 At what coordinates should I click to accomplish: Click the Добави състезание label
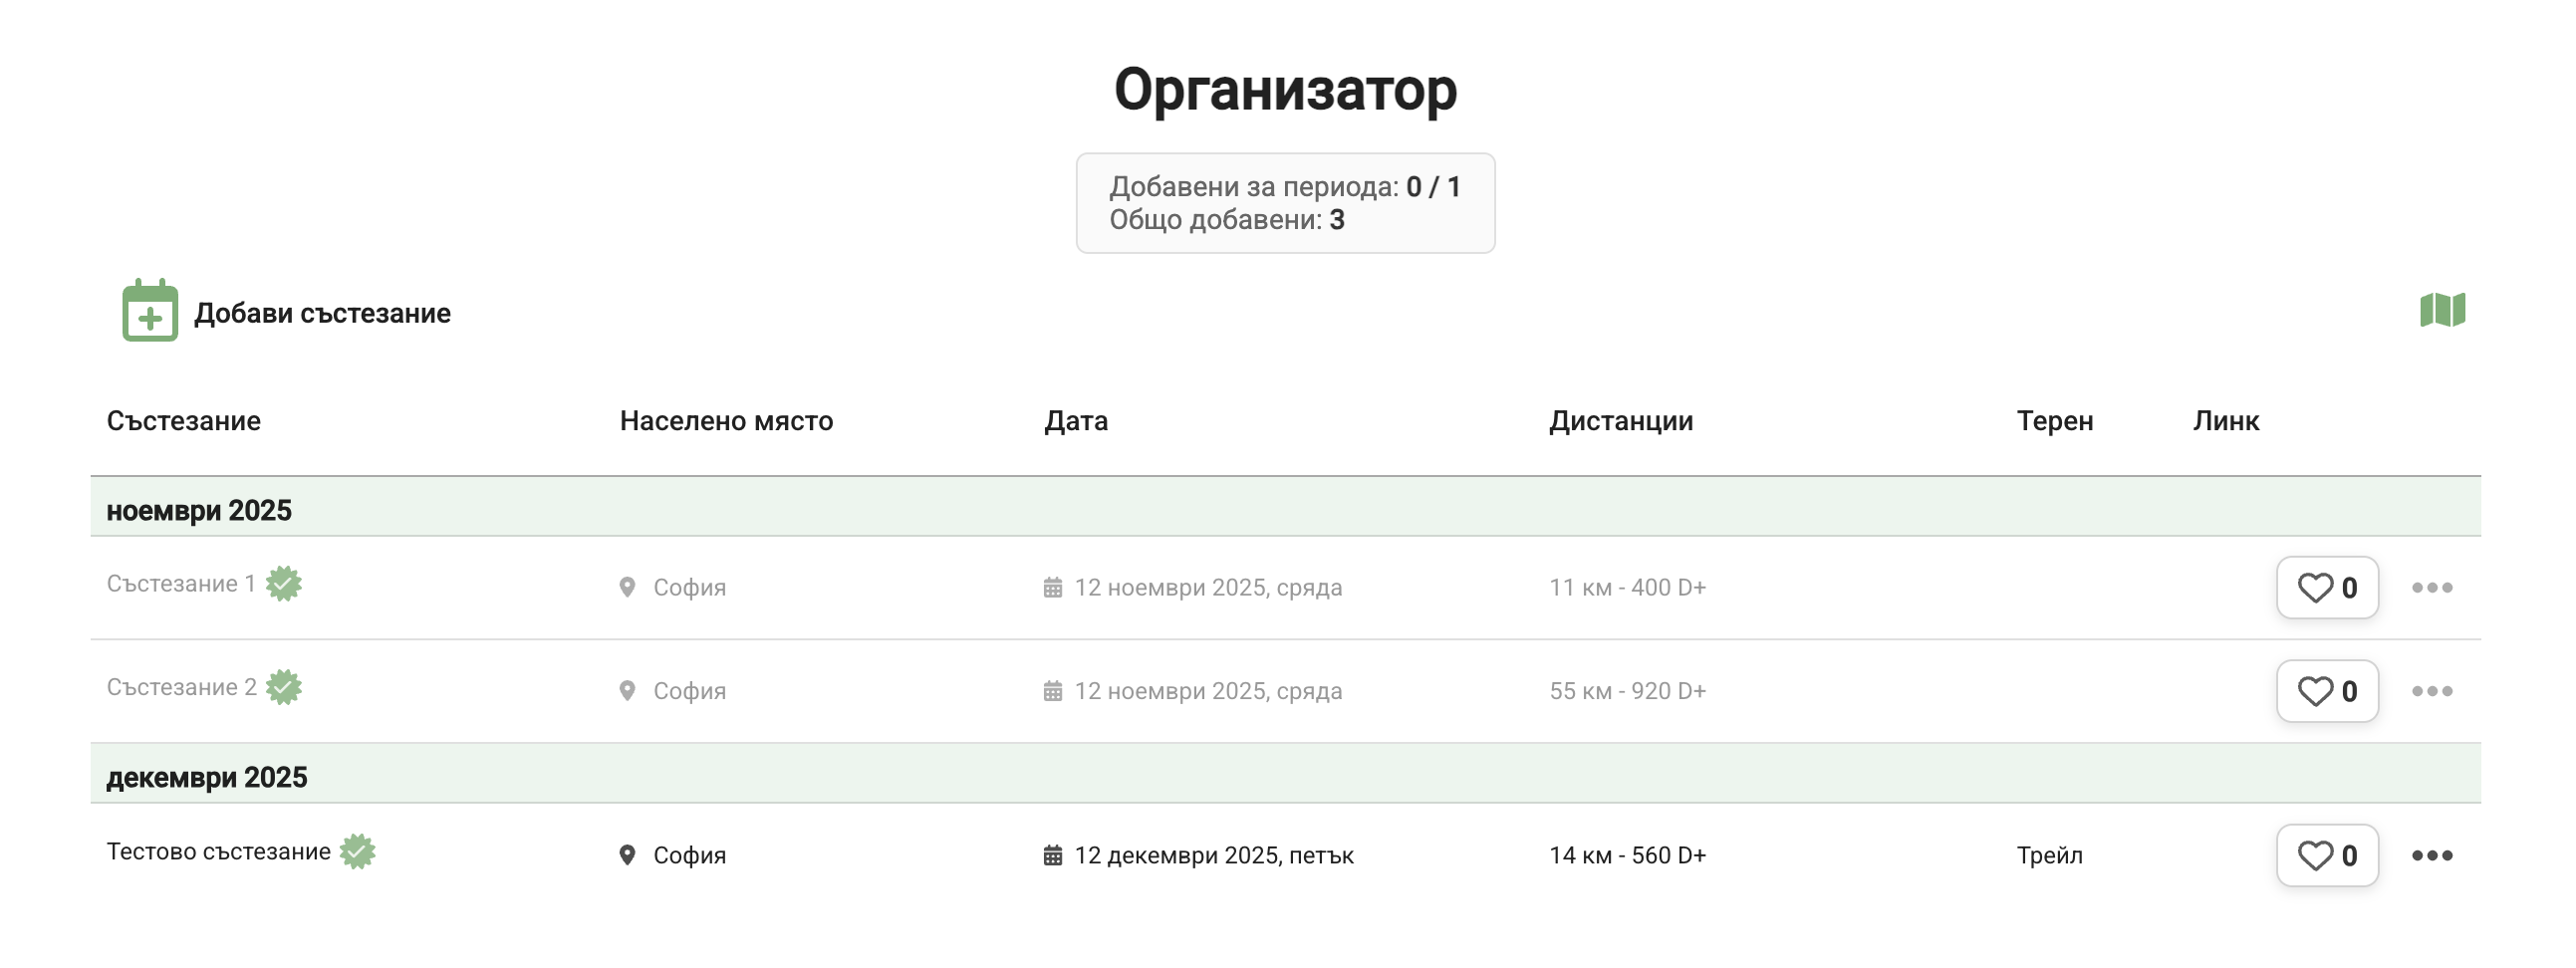322,313
